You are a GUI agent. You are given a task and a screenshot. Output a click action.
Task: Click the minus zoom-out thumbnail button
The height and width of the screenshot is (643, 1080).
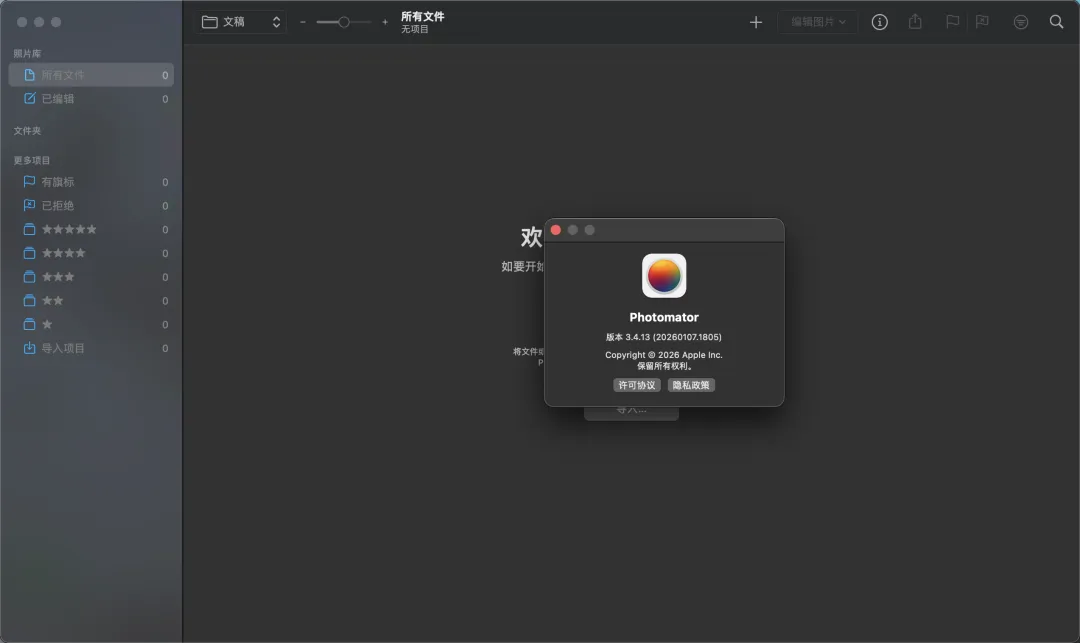point(303,22)
